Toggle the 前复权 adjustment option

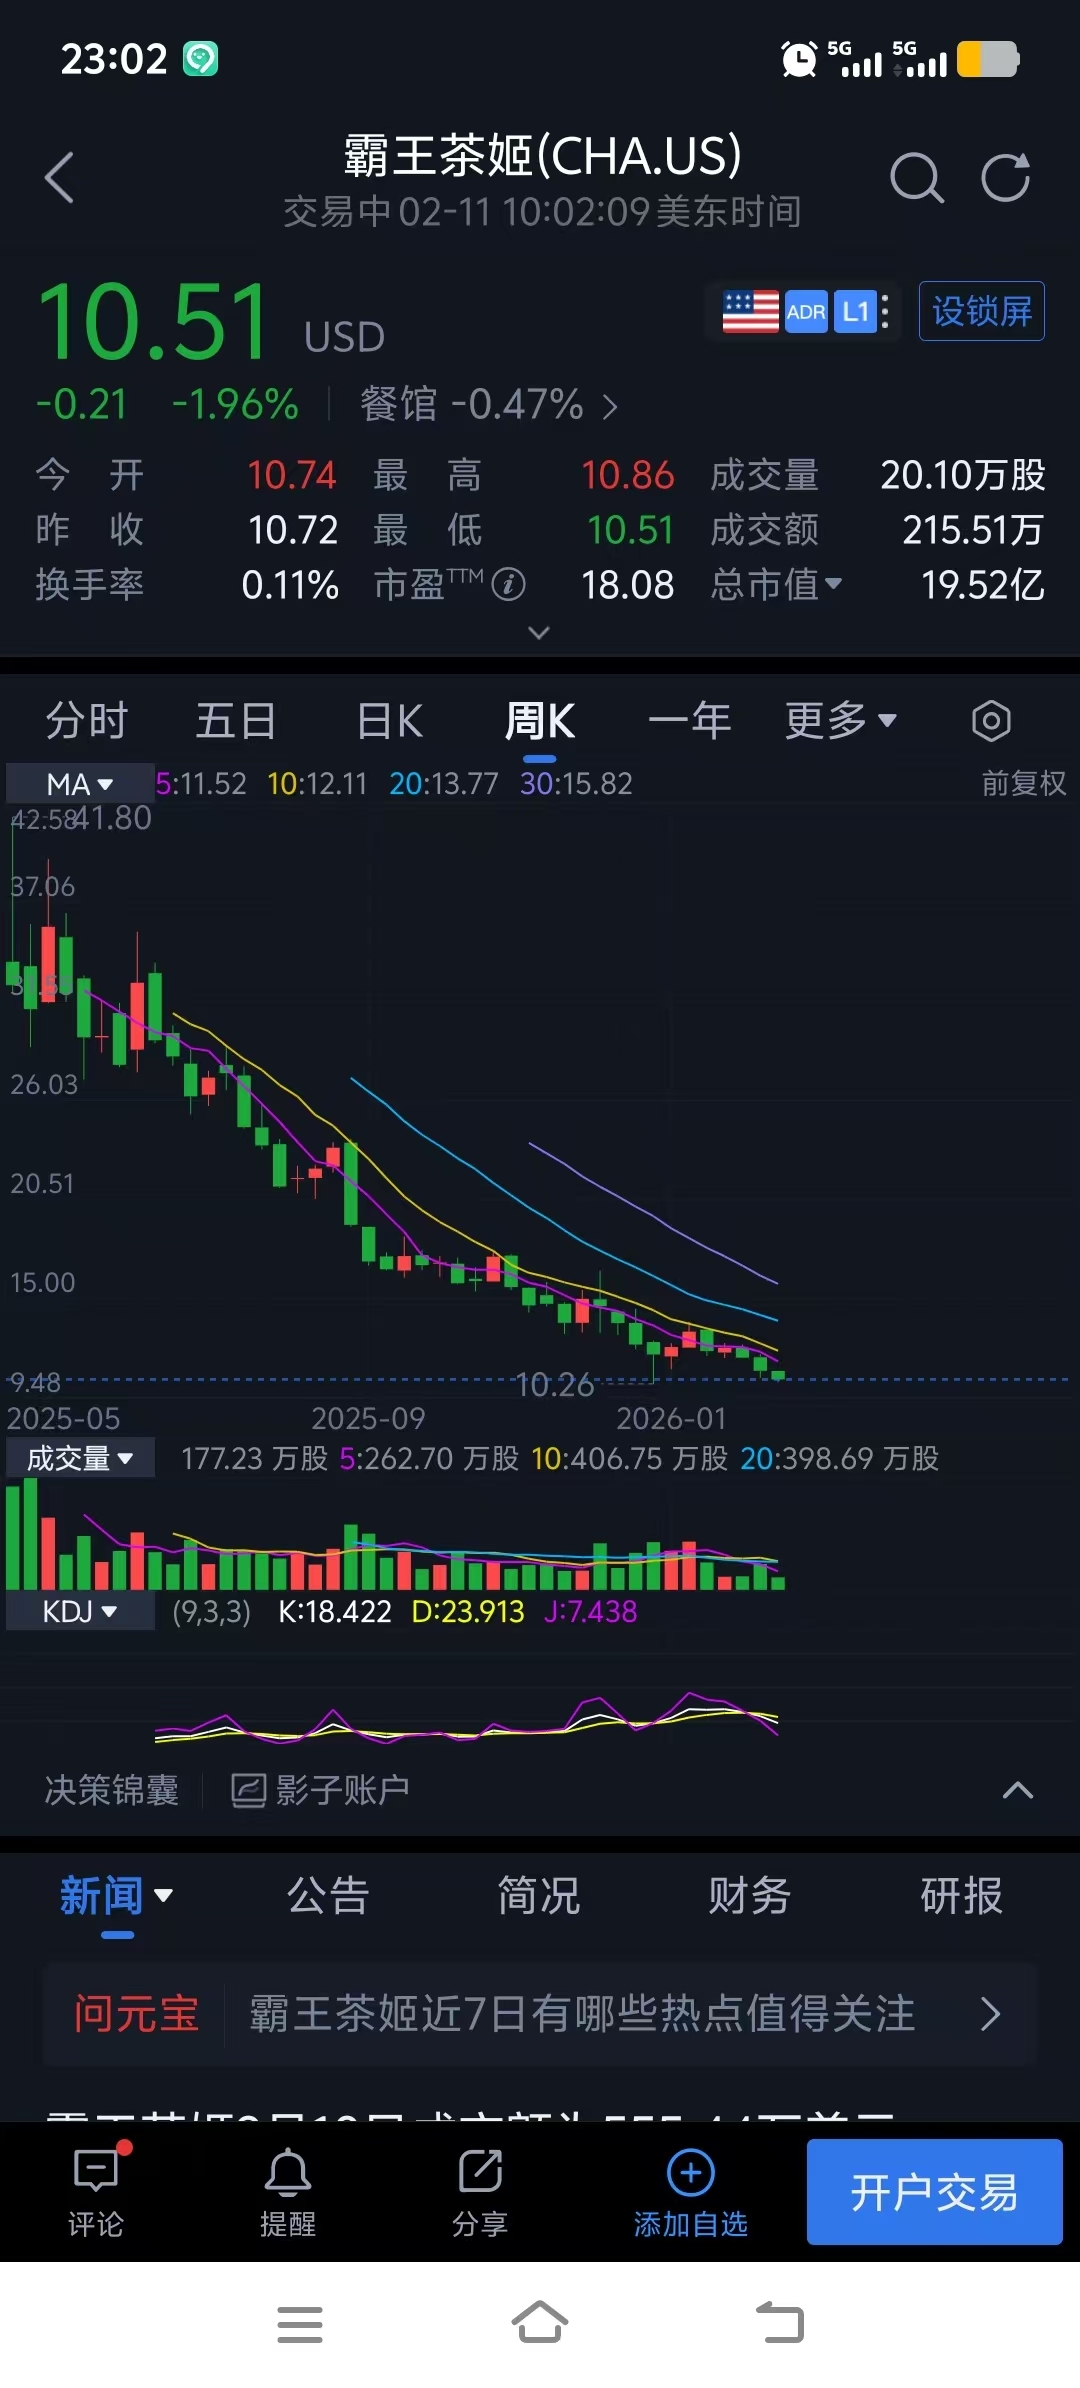(x=1024, y=783)
